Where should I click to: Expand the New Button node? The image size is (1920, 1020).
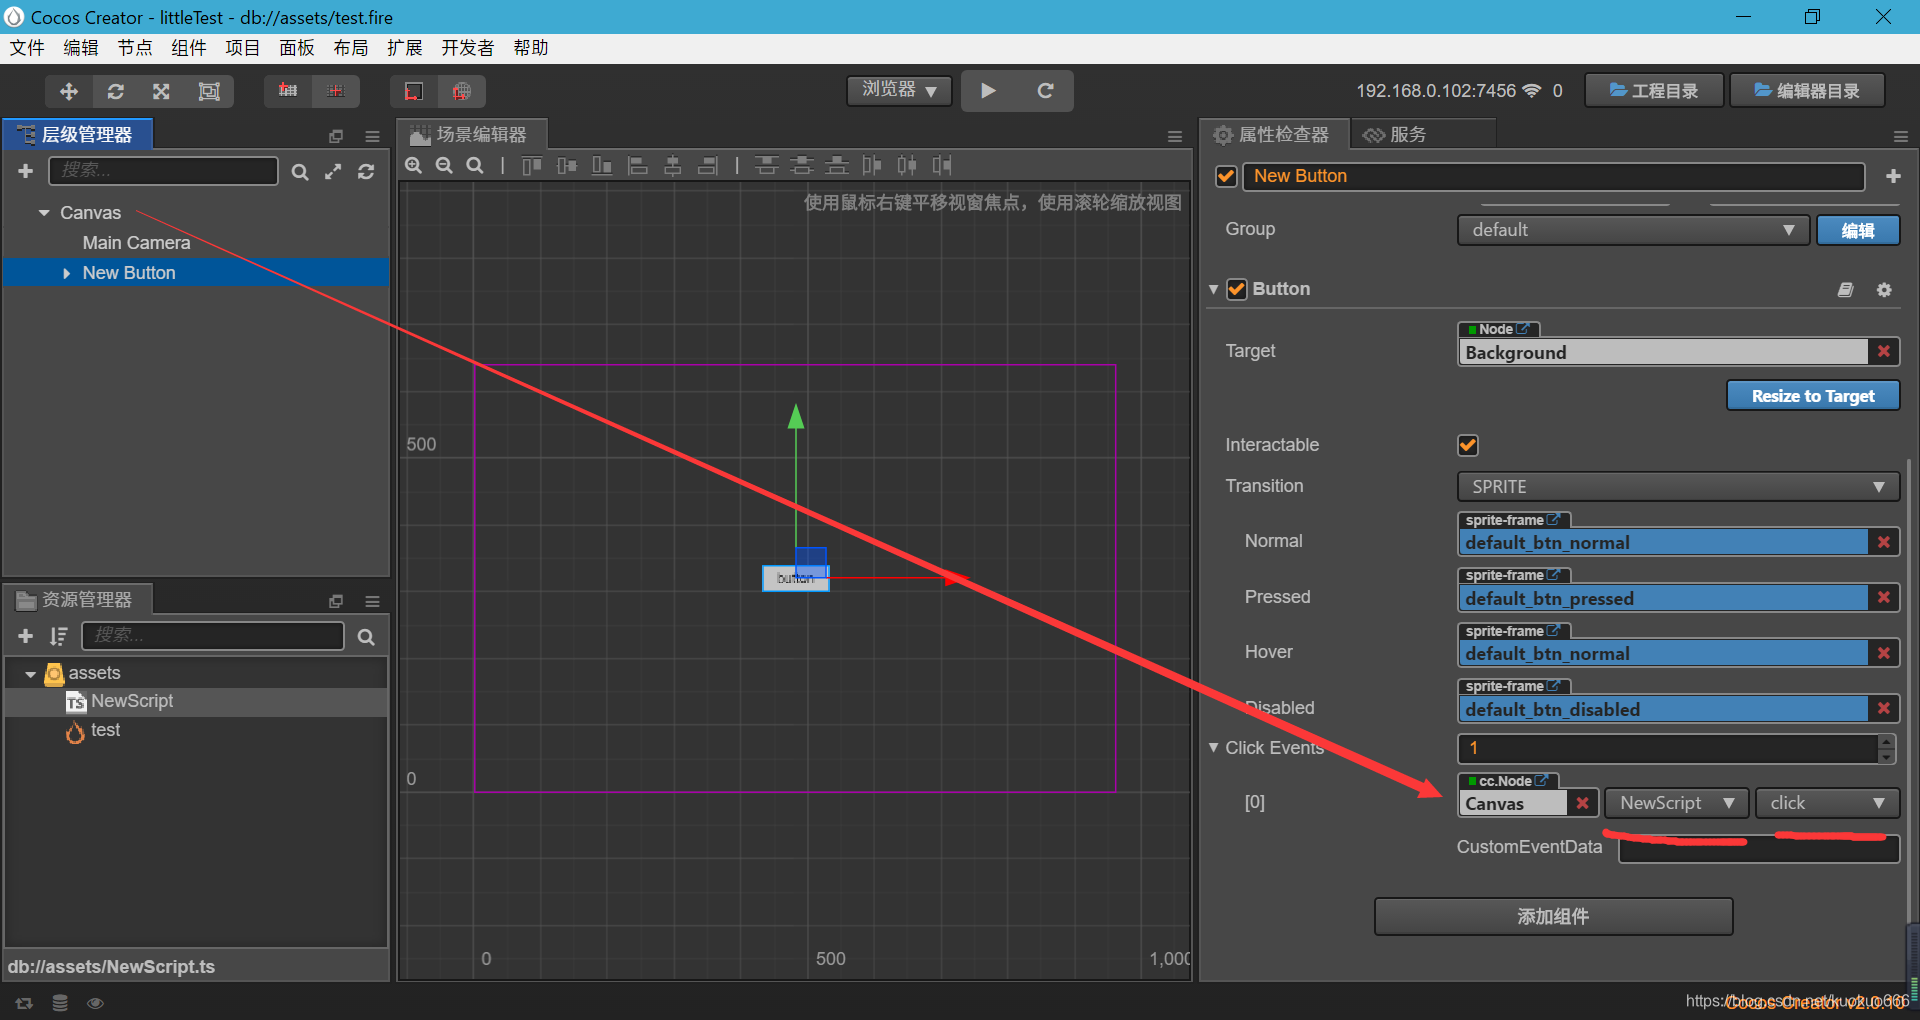point(66,273)
